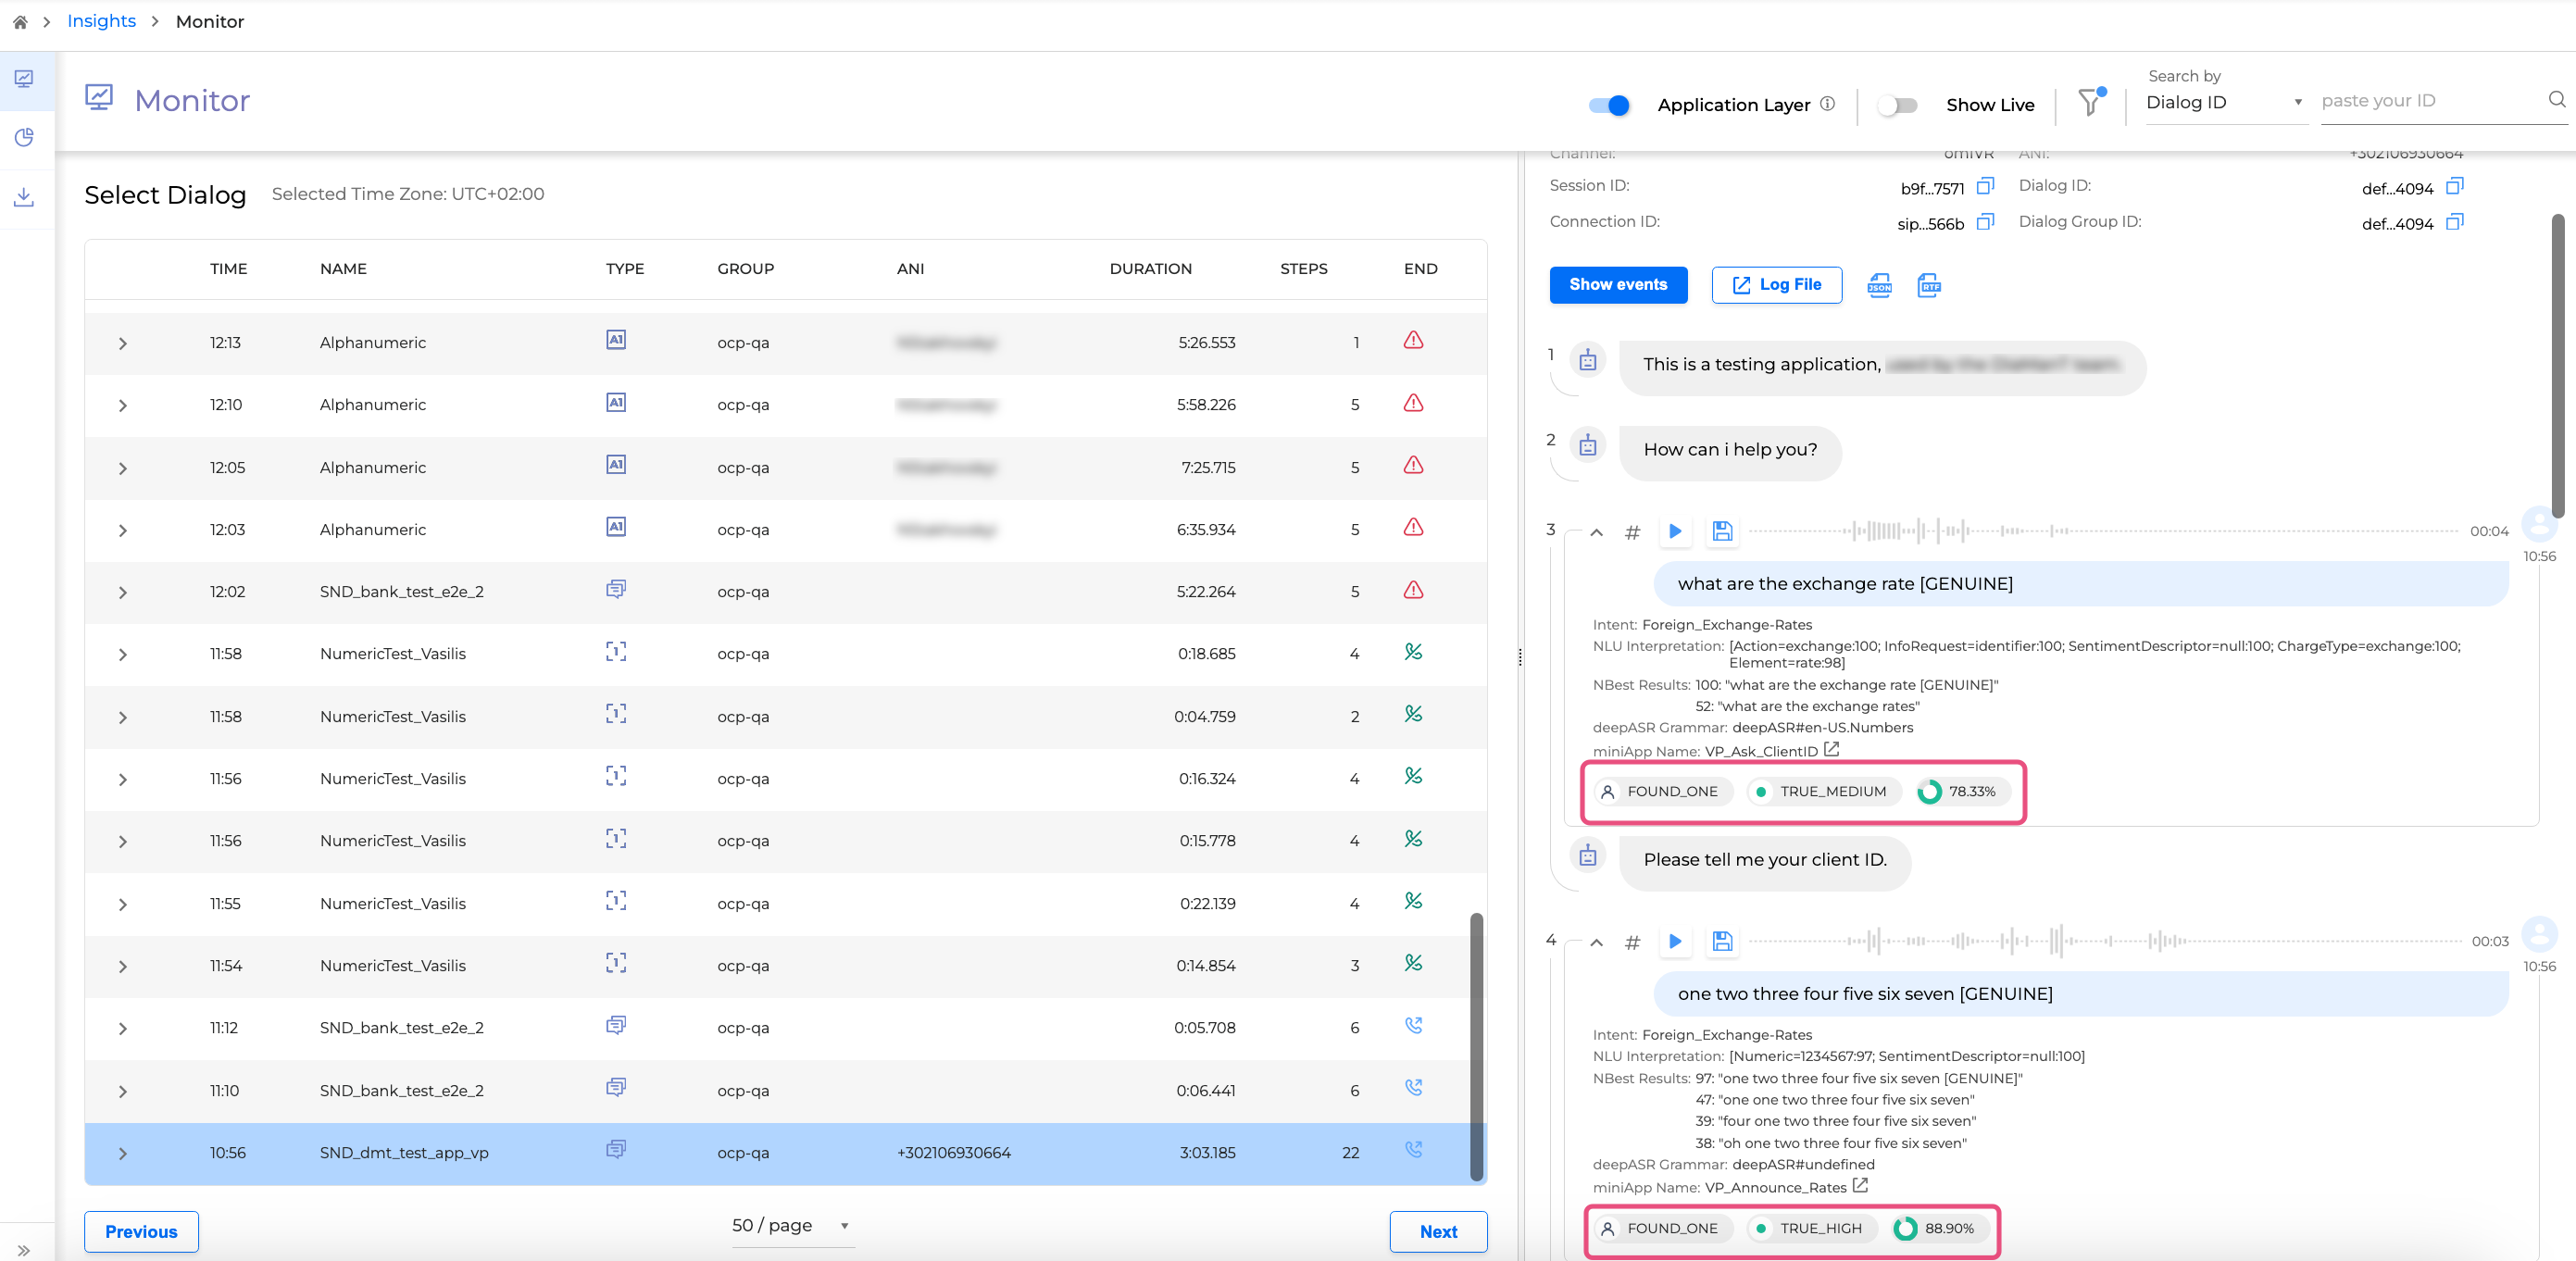Open the download section in left sidebar
The width and height of the screenshot is (2576, 1261).
point(25,197)
